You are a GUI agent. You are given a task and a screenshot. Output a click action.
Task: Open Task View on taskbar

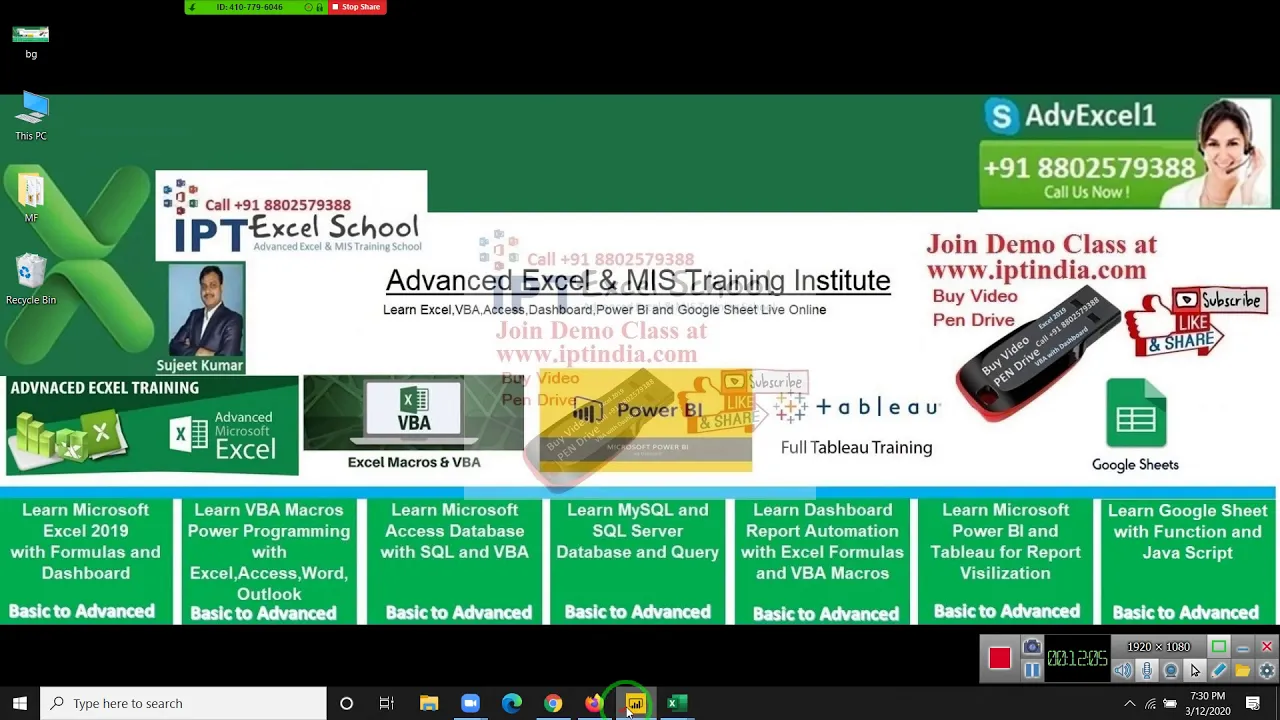pos(387,703)
